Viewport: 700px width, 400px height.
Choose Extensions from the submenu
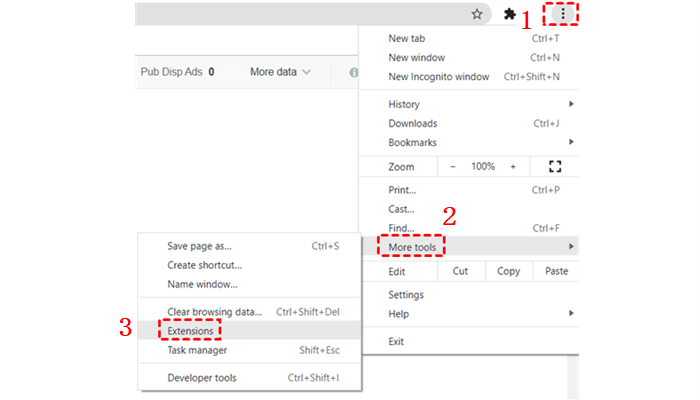coord(190,328)
